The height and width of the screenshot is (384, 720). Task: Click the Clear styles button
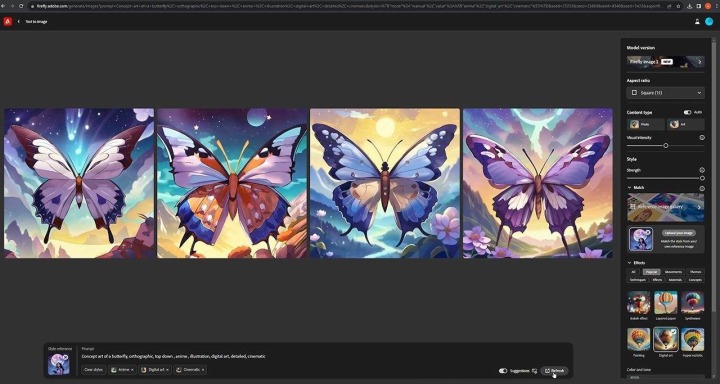[94, 370]
